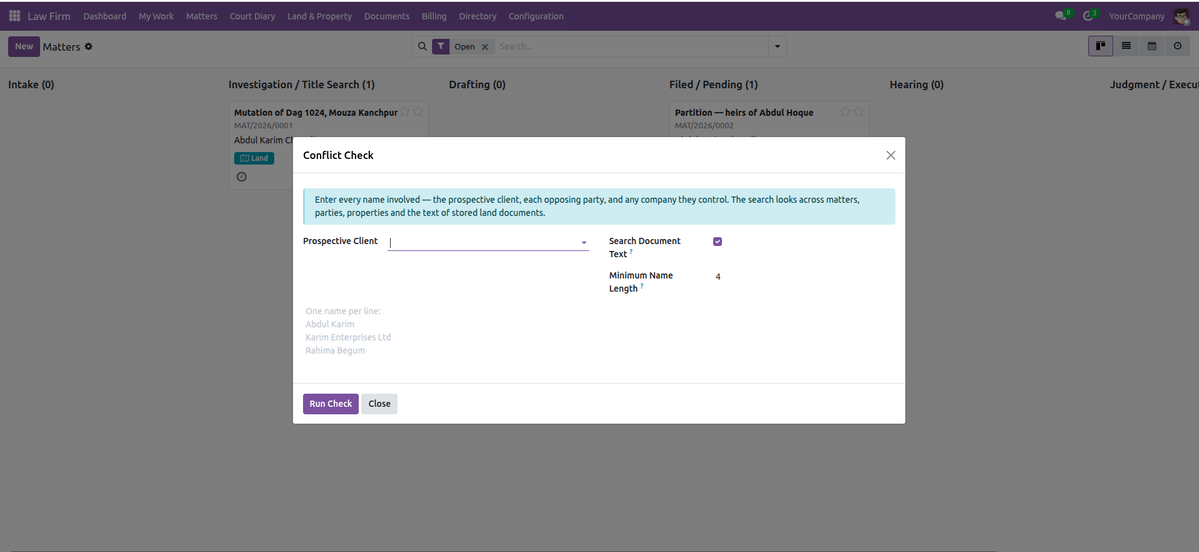The height and width of the screenshot is (552, 1199).
Task: Open the Mutation of Dag 1024 card title
Action: 316,112
